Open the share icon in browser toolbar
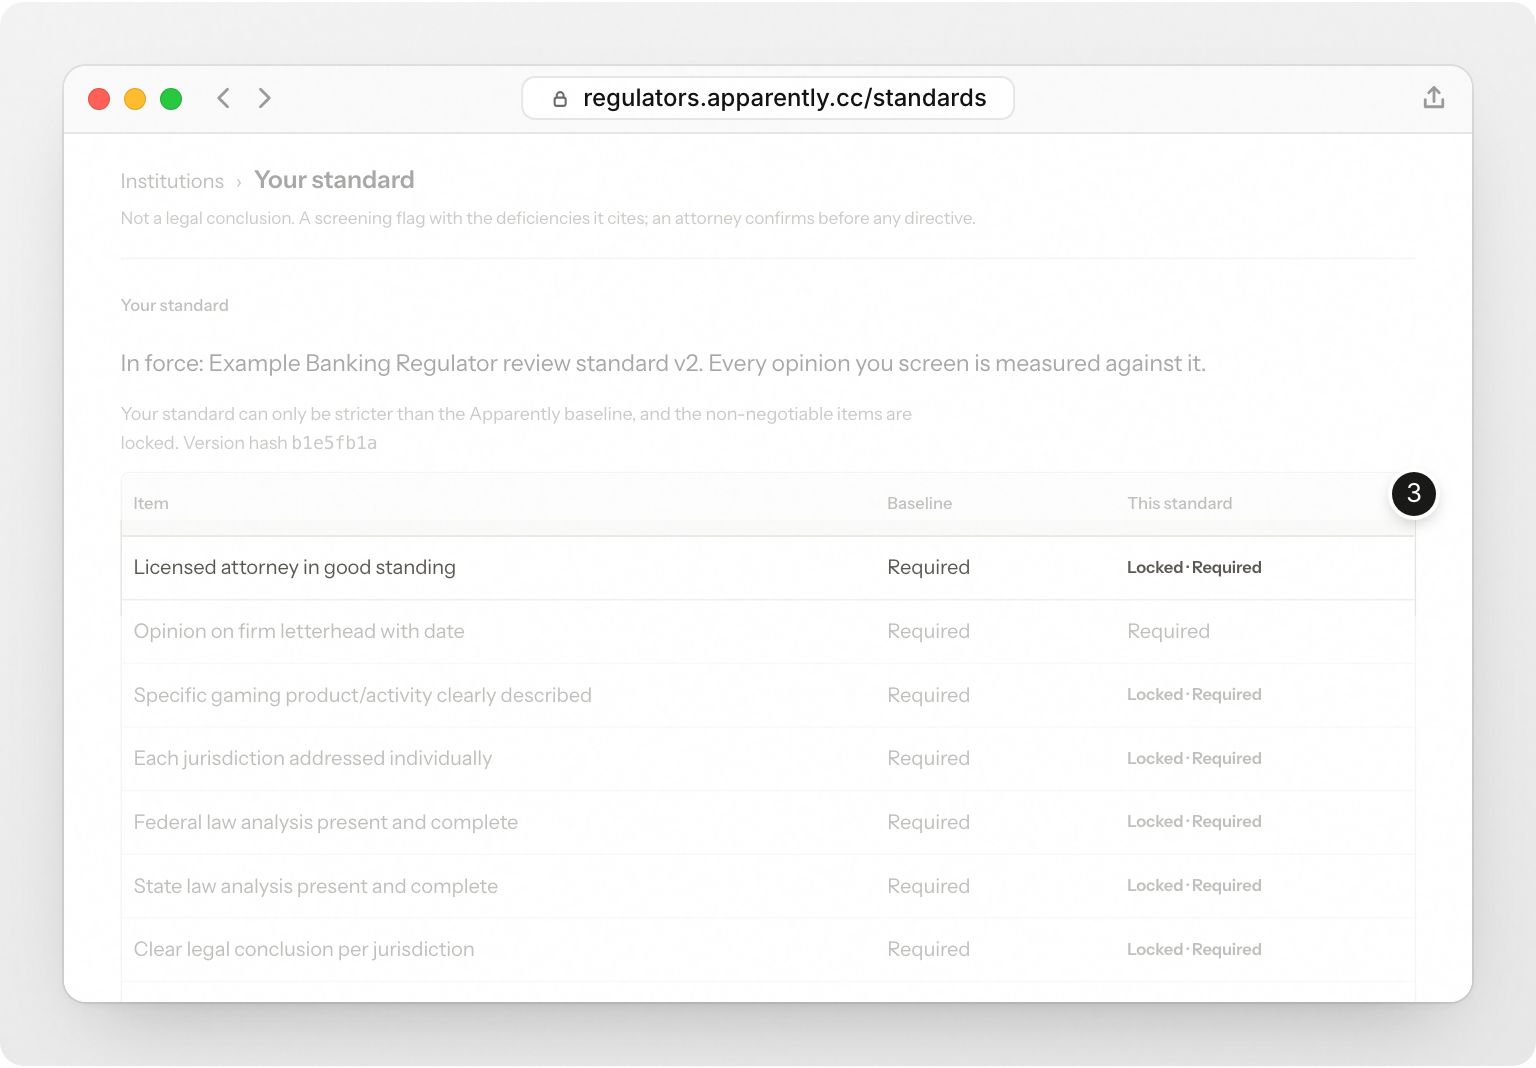 (x=1433, y=97)
